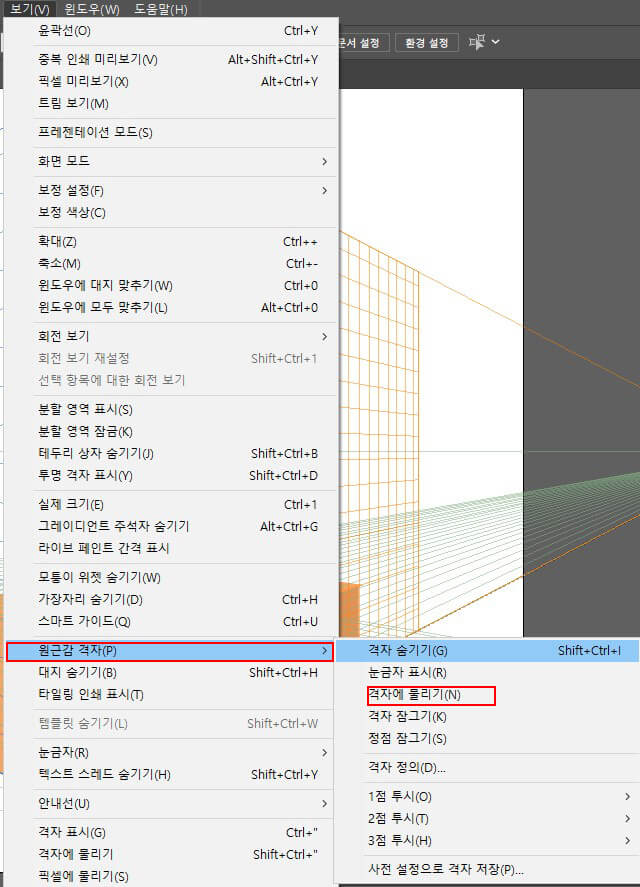
Task: Toggle 라이브 페인트 간격 표시
Action: 170,549
